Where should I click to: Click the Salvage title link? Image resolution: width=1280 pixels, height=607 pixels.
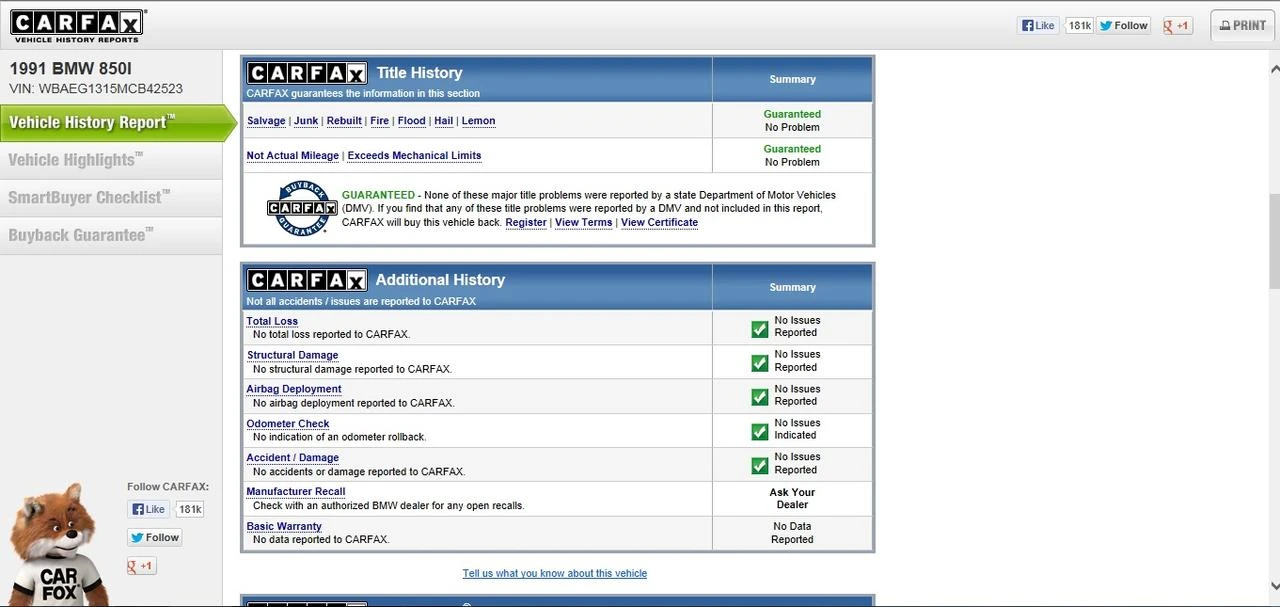pyautogui.click(x=266, y=121)
